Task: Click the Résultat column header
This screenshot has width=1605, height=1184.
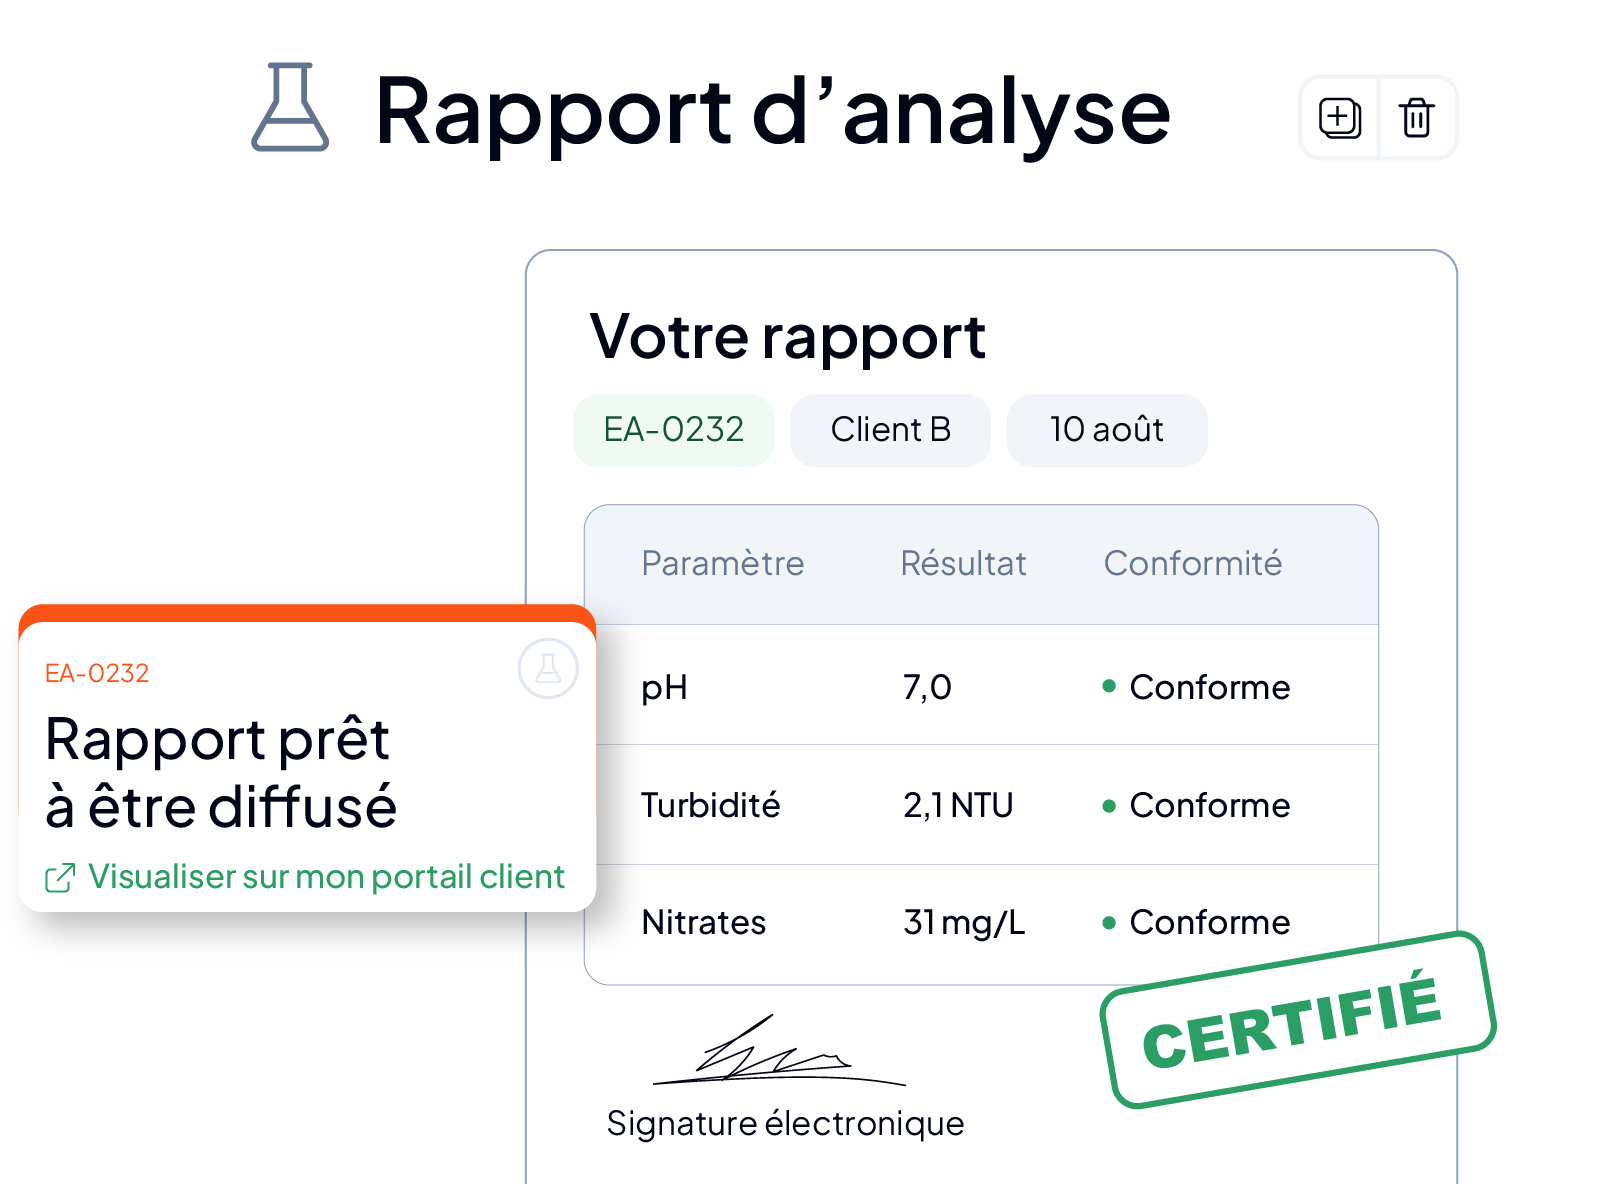Action: click(x=963, y=563)
